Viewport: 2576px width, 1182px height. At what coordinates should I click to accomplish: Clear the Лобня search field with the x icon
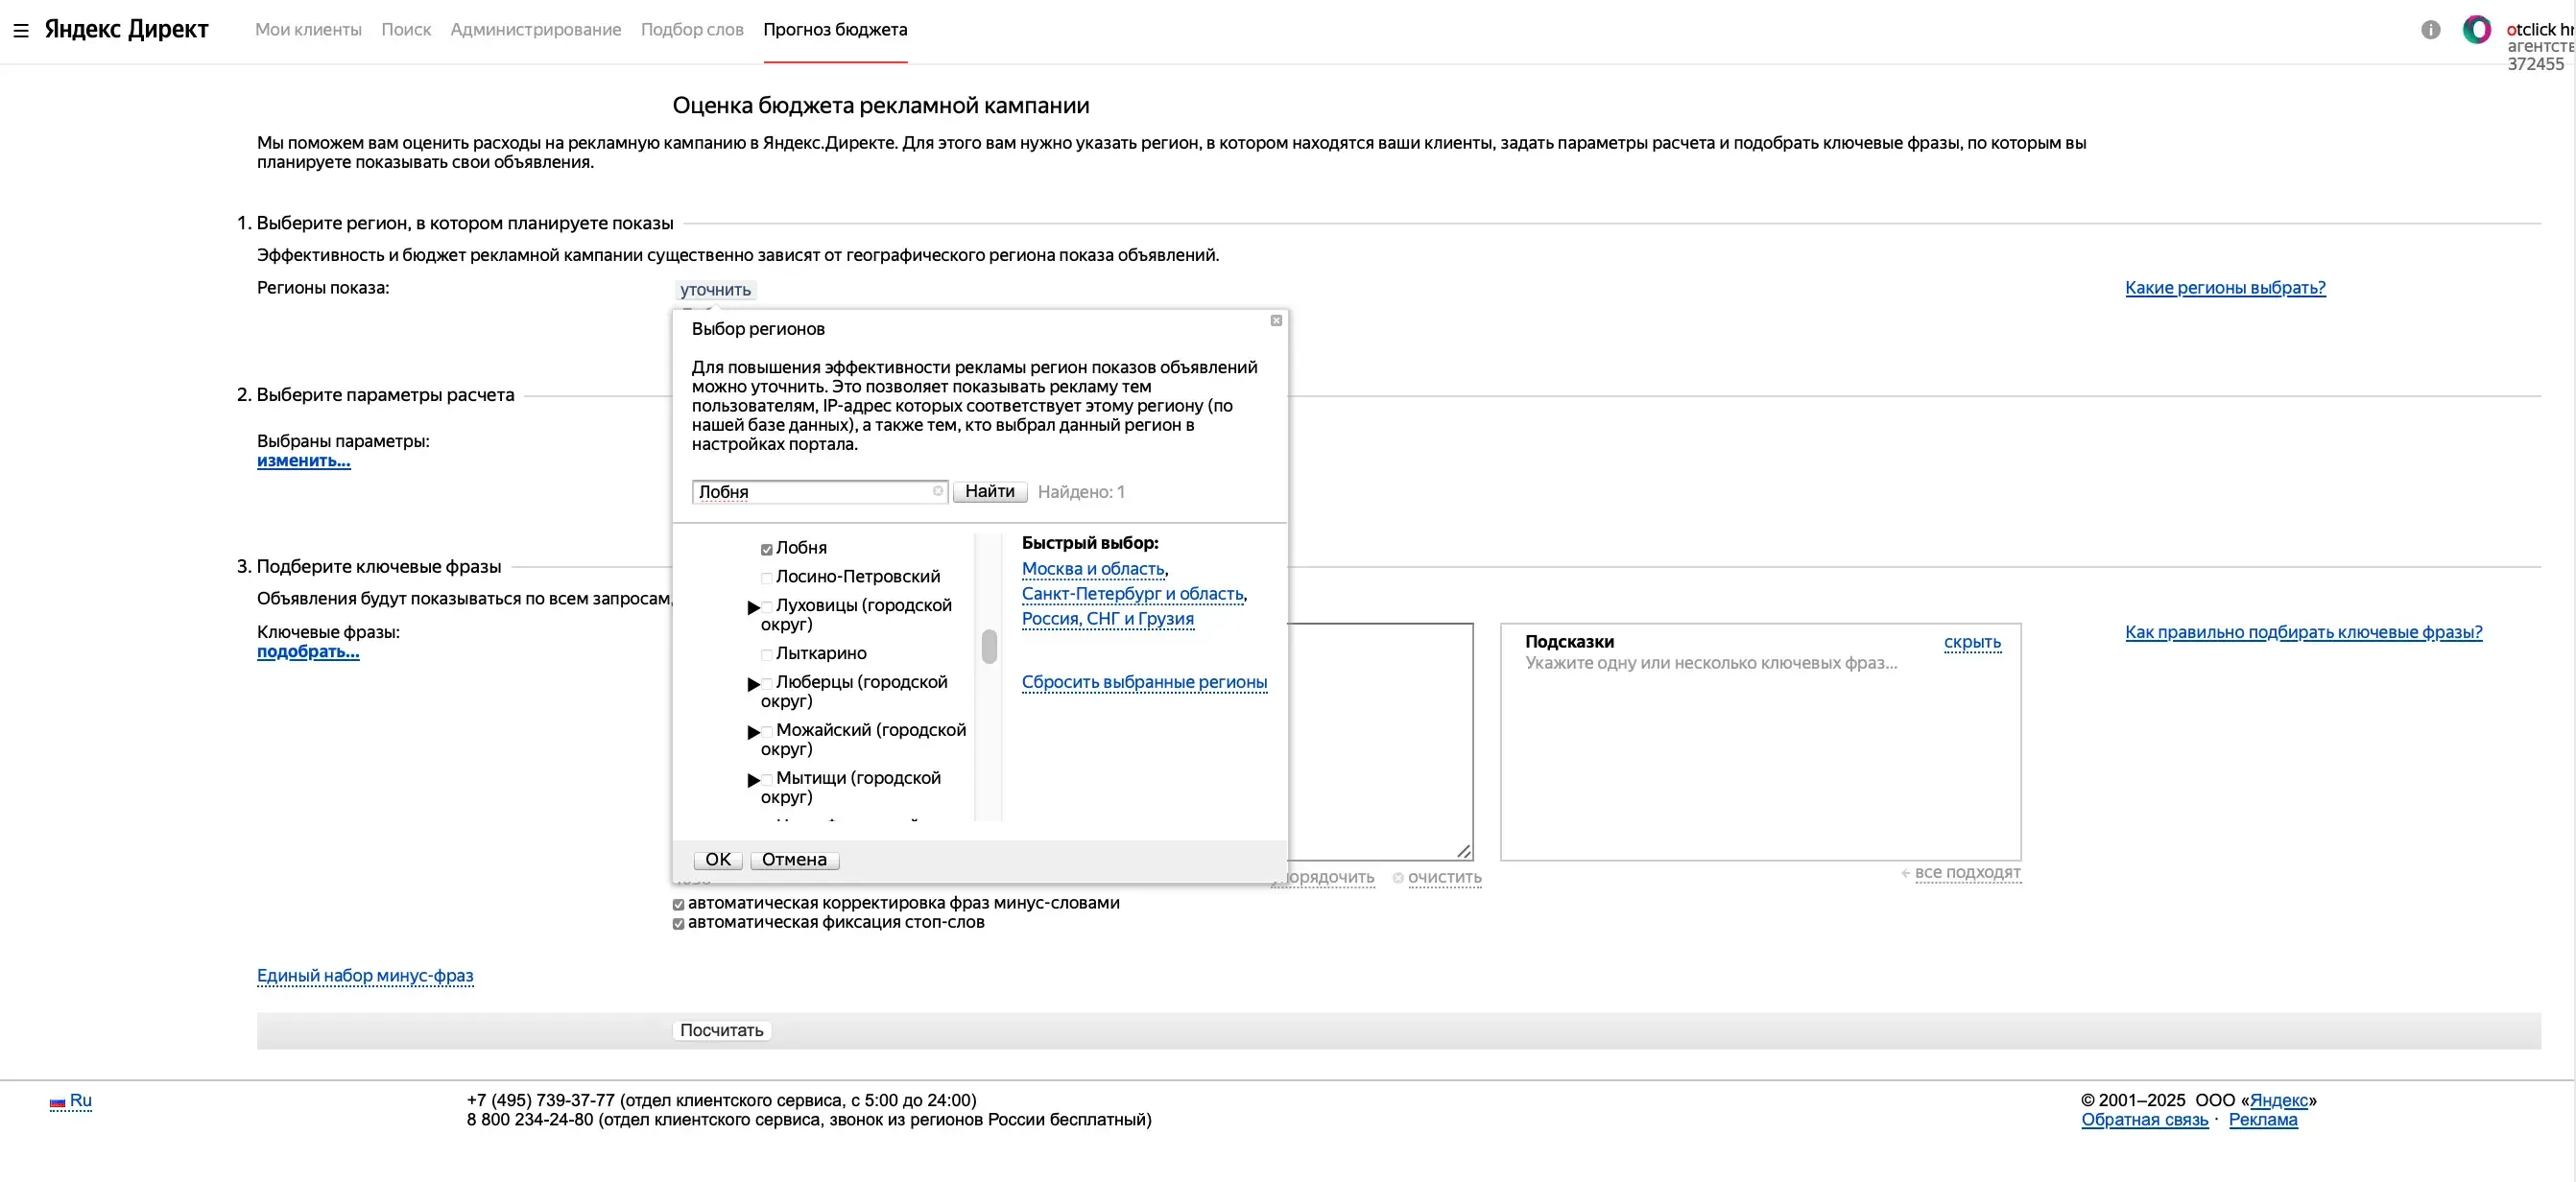tap(938, 491)
